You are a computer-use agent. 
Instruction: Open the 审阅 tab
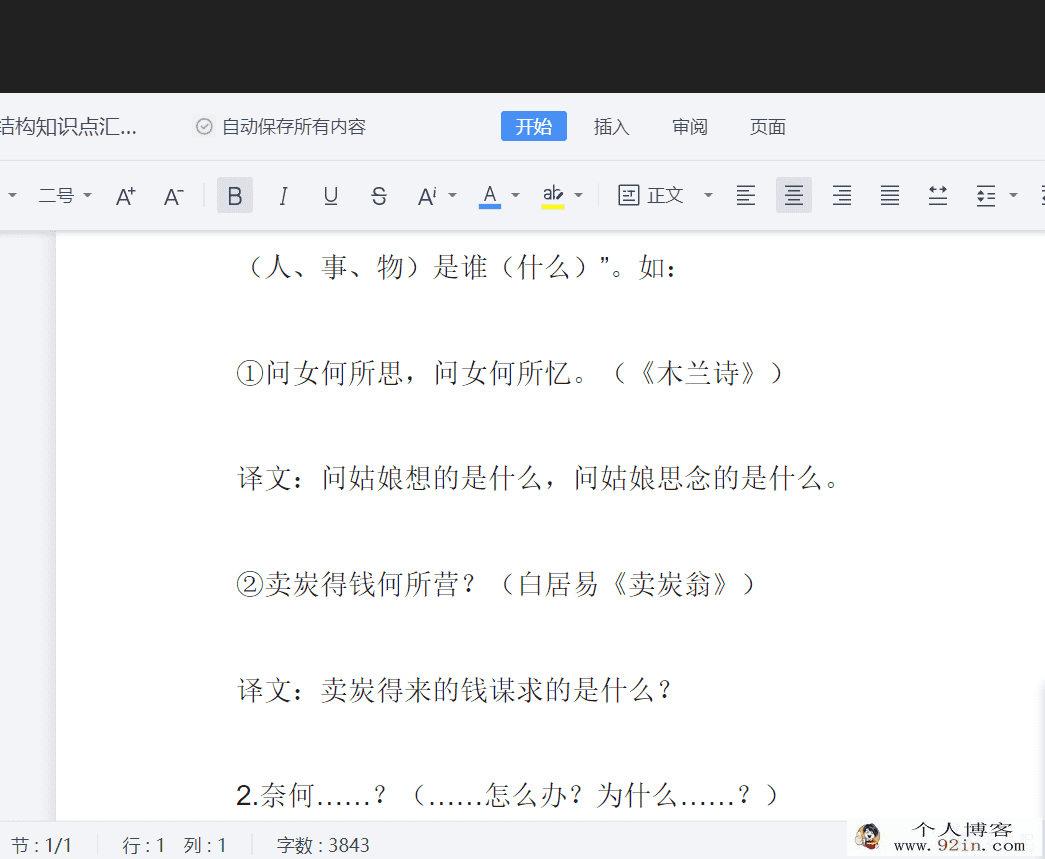[x=690, y=127]
